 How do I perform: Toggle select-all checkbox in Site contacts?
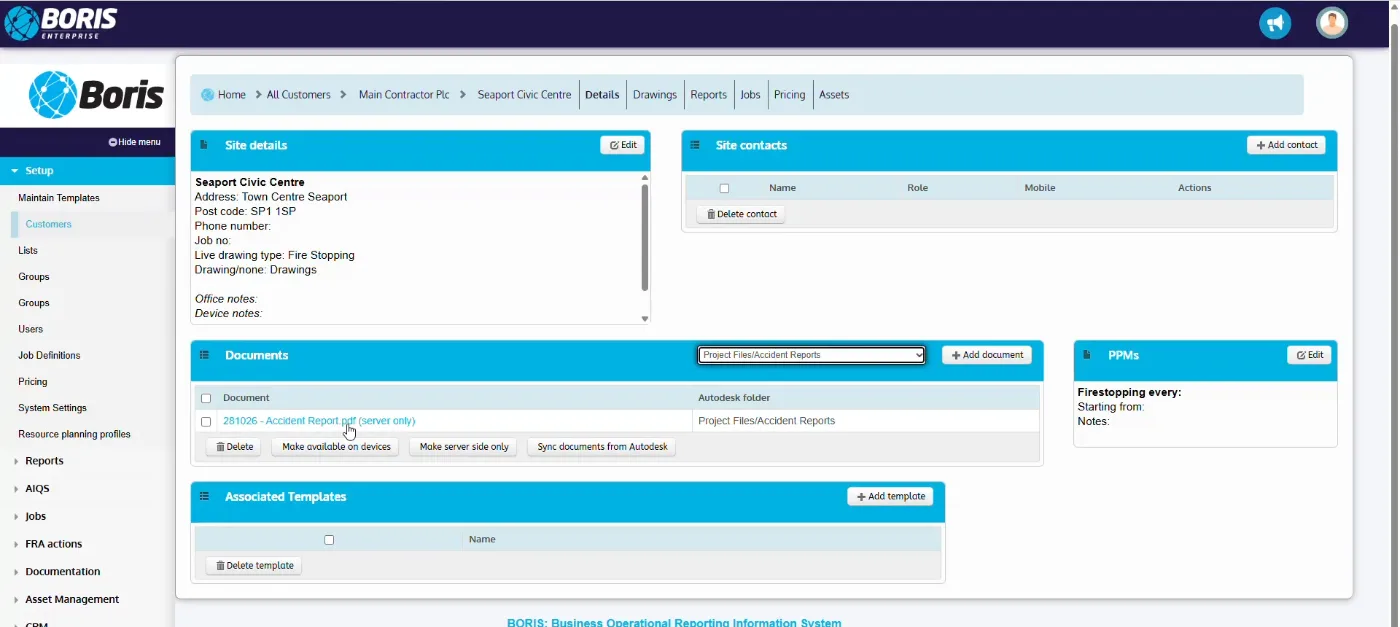pos(724,188)
